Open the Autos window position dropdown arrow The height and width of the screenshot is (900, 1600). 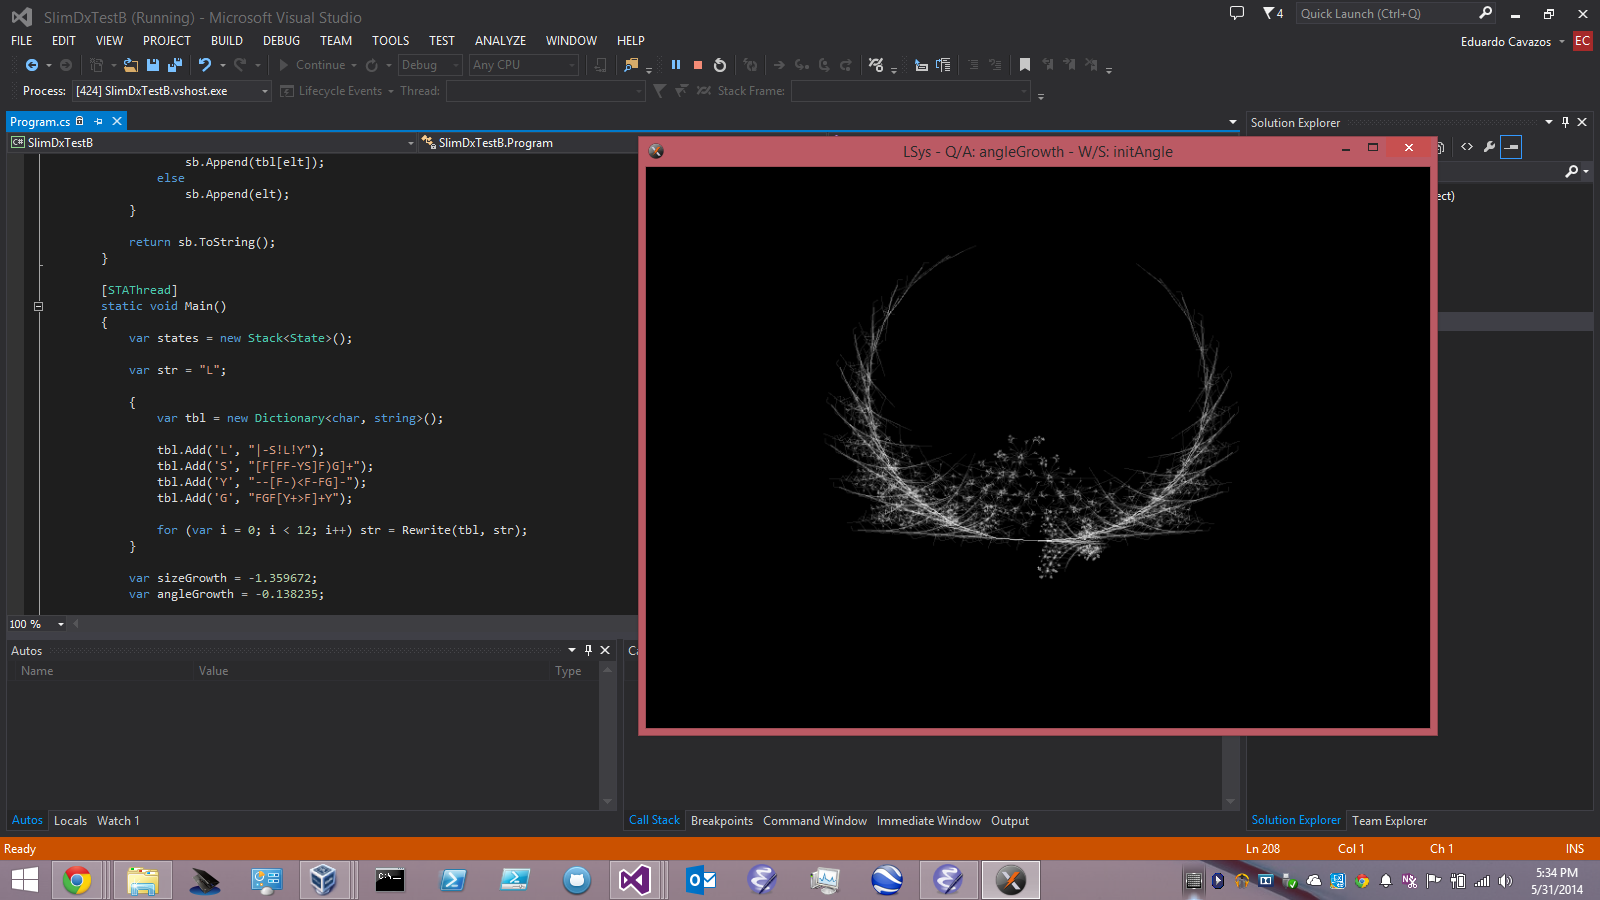572,650
